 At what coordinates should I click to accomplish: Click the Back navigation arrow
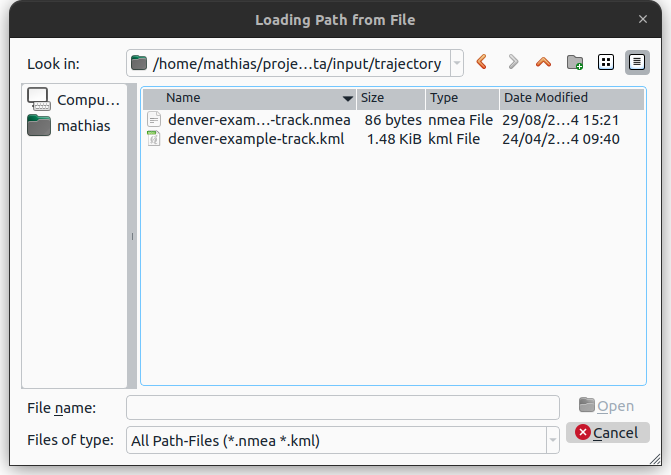482,63
